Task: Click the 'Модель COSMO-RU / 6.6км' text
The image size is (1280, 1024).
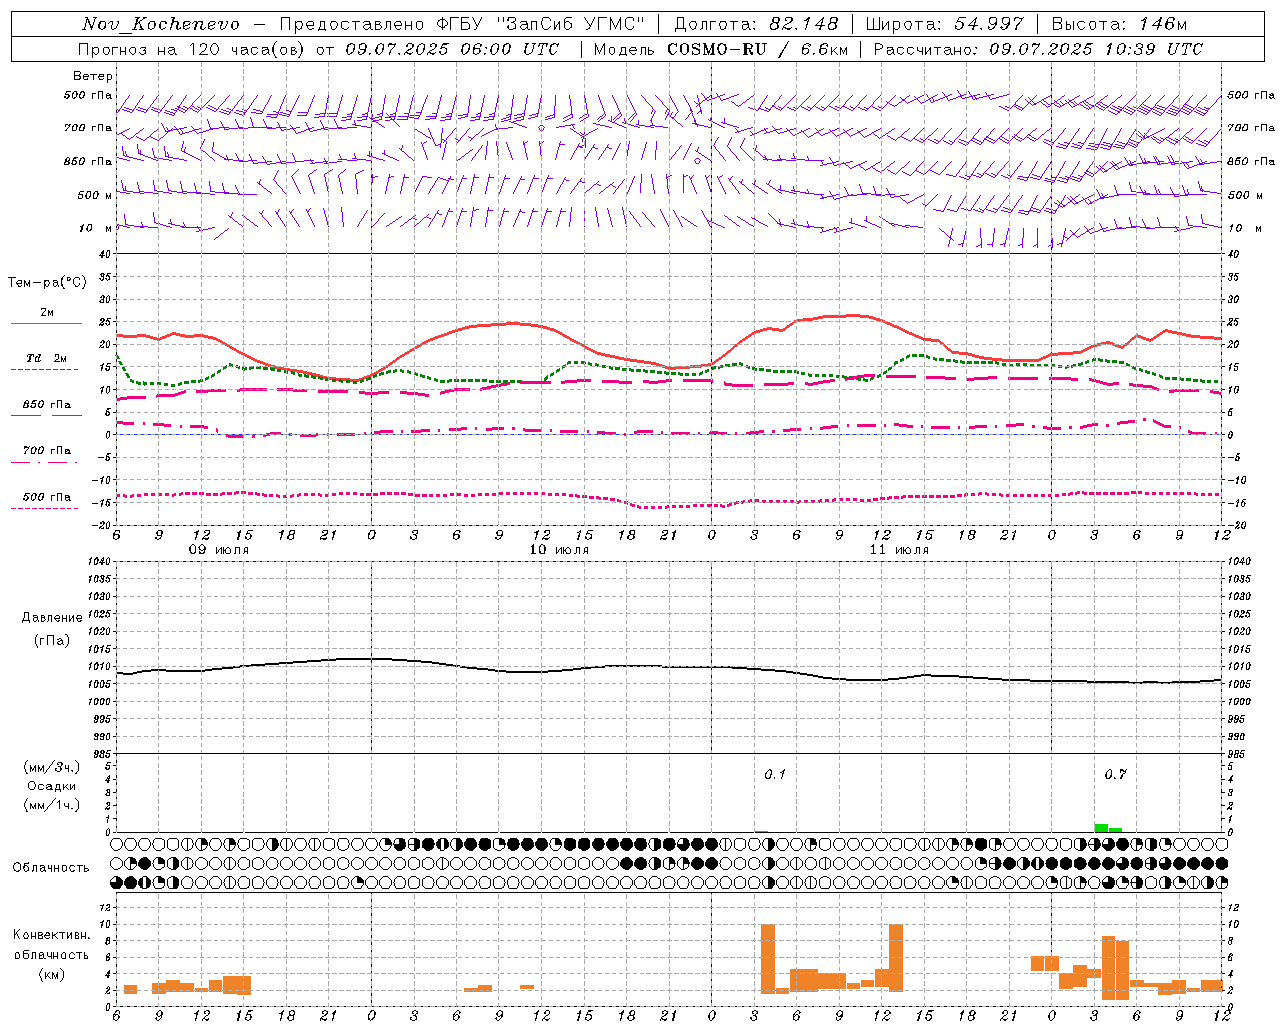Action: (x=721, y=49)
